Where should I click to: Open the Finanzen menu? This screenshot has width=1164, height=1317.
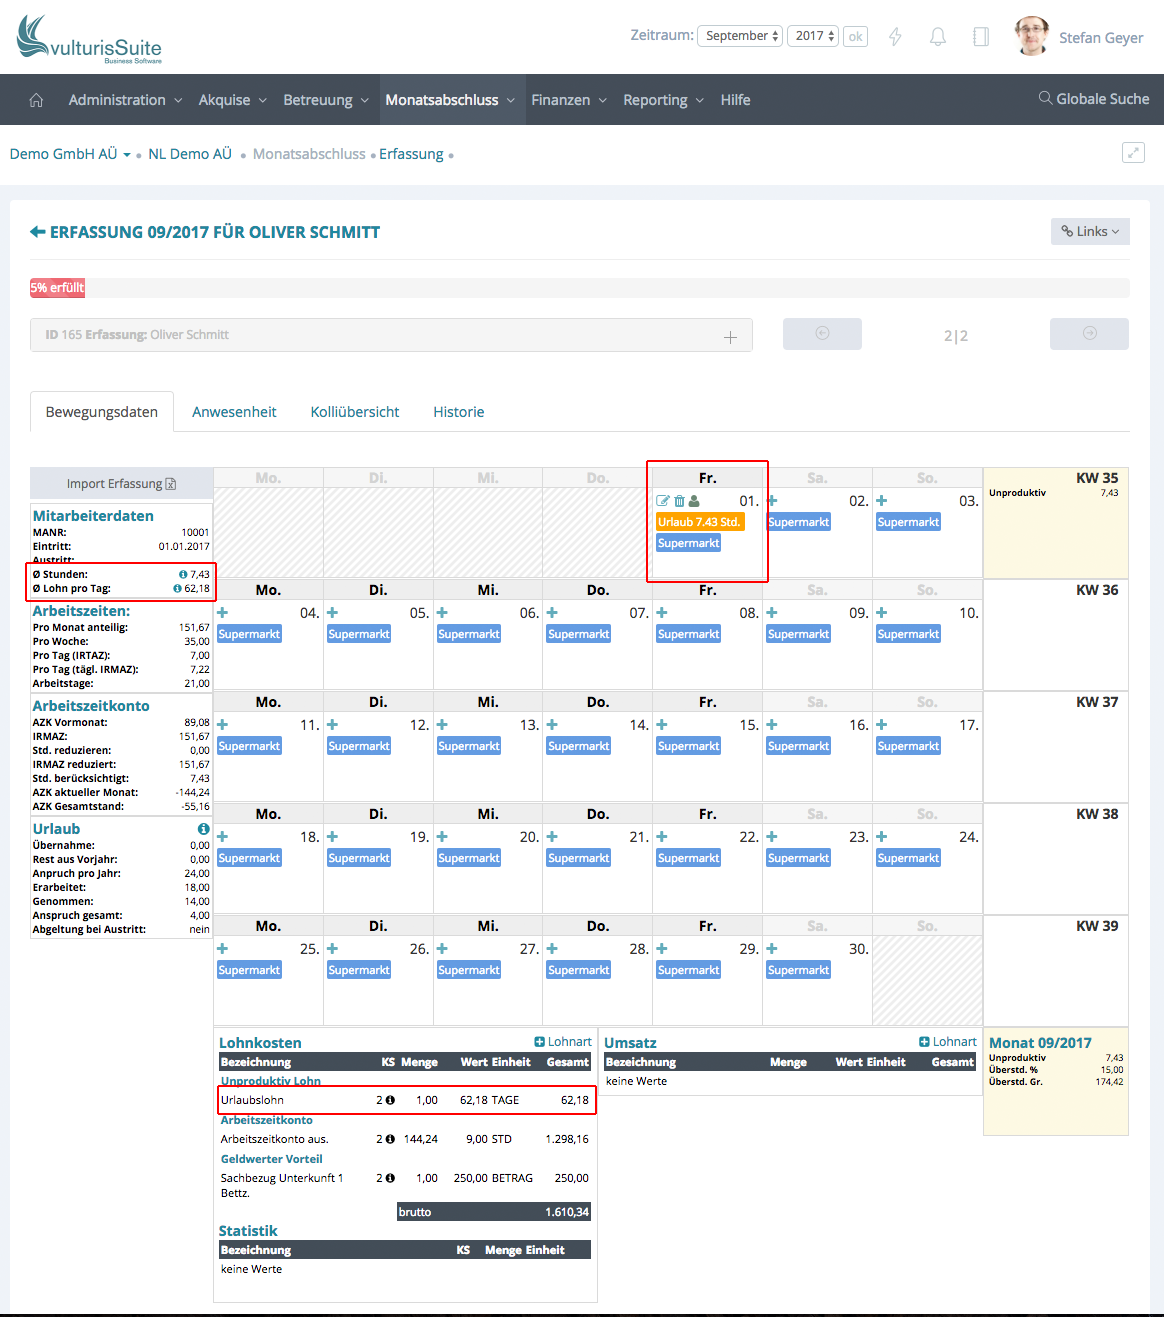[568, 100]
